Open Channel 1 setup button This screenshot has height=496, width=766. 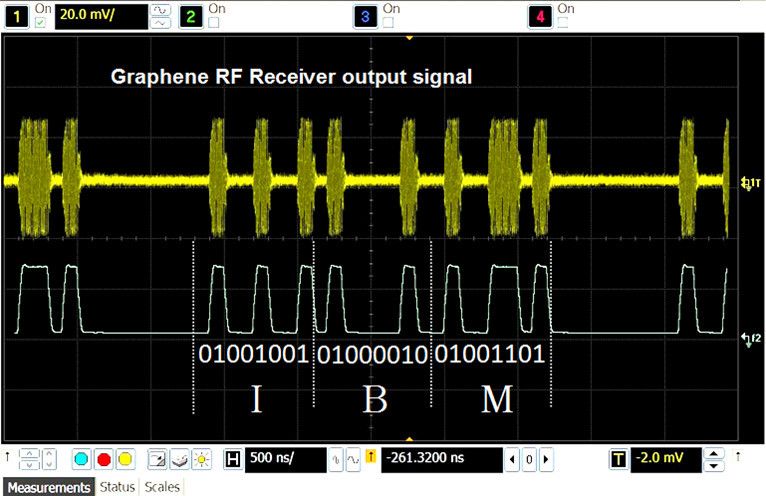tap(17, 16)
